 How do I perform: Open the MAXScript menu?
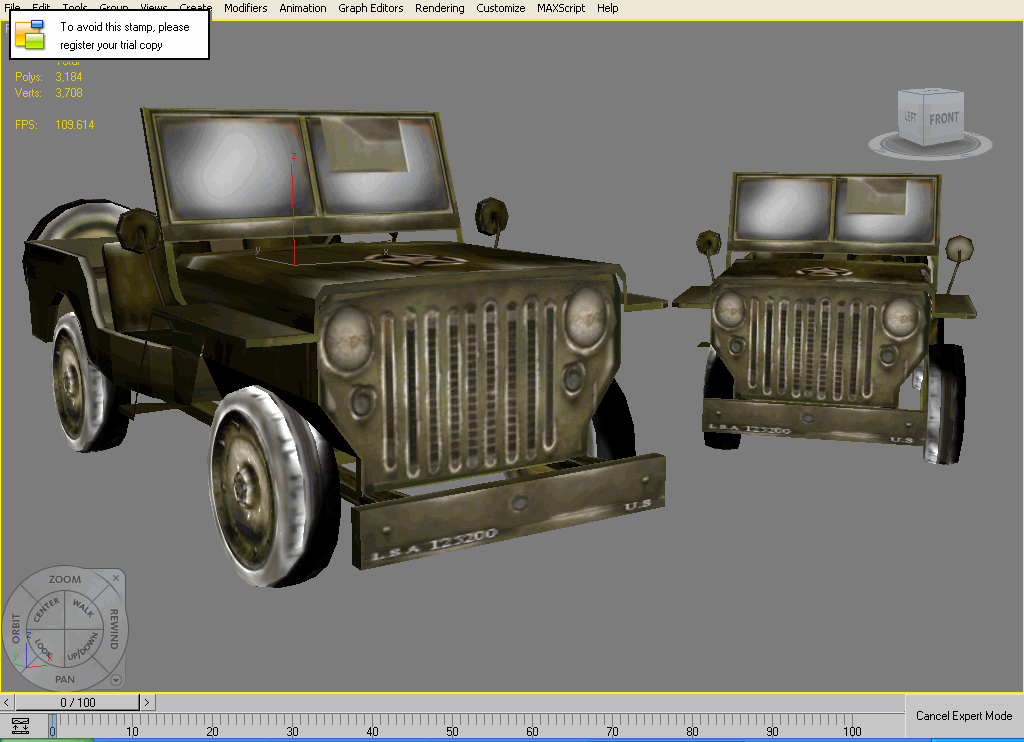pyautogui.click(x=561, y=8)
